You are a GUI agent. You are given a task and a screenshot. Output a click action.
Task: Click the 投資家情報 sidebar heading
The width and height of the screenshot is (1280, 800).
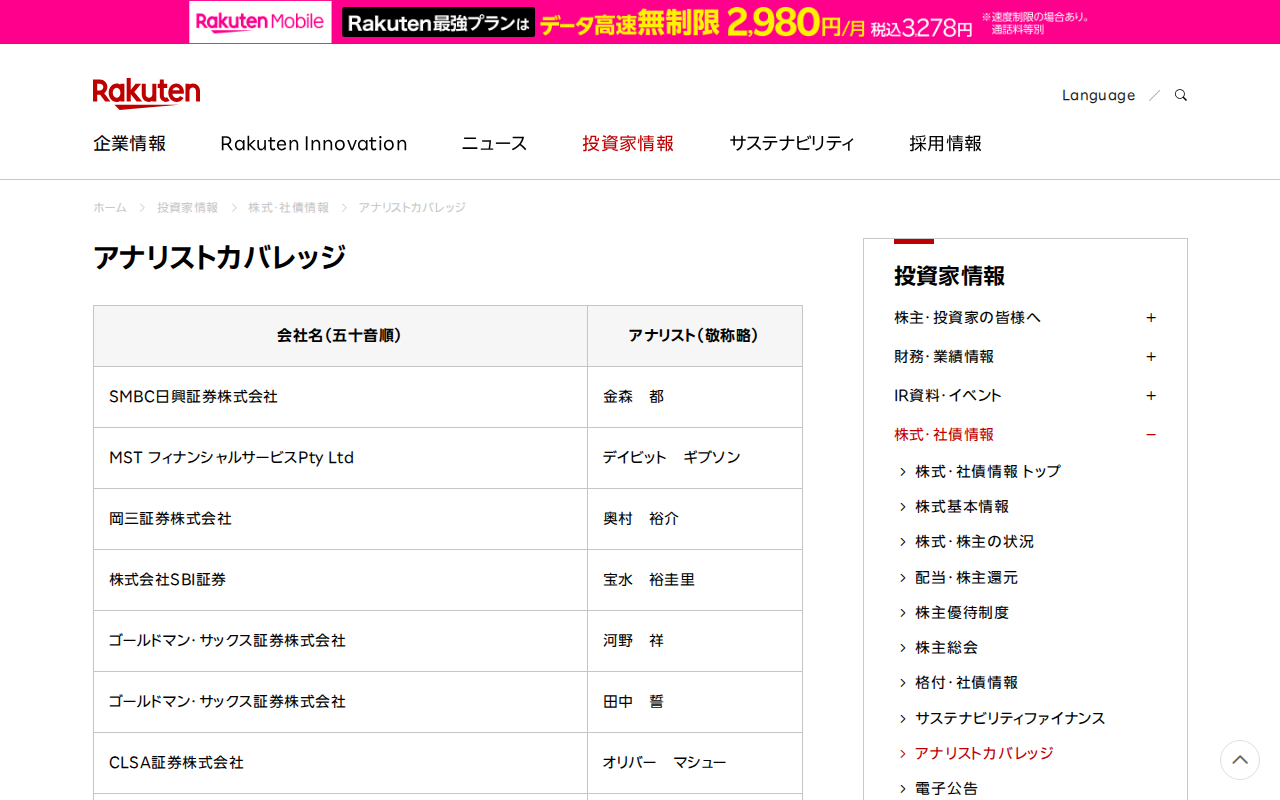[950, 276]
